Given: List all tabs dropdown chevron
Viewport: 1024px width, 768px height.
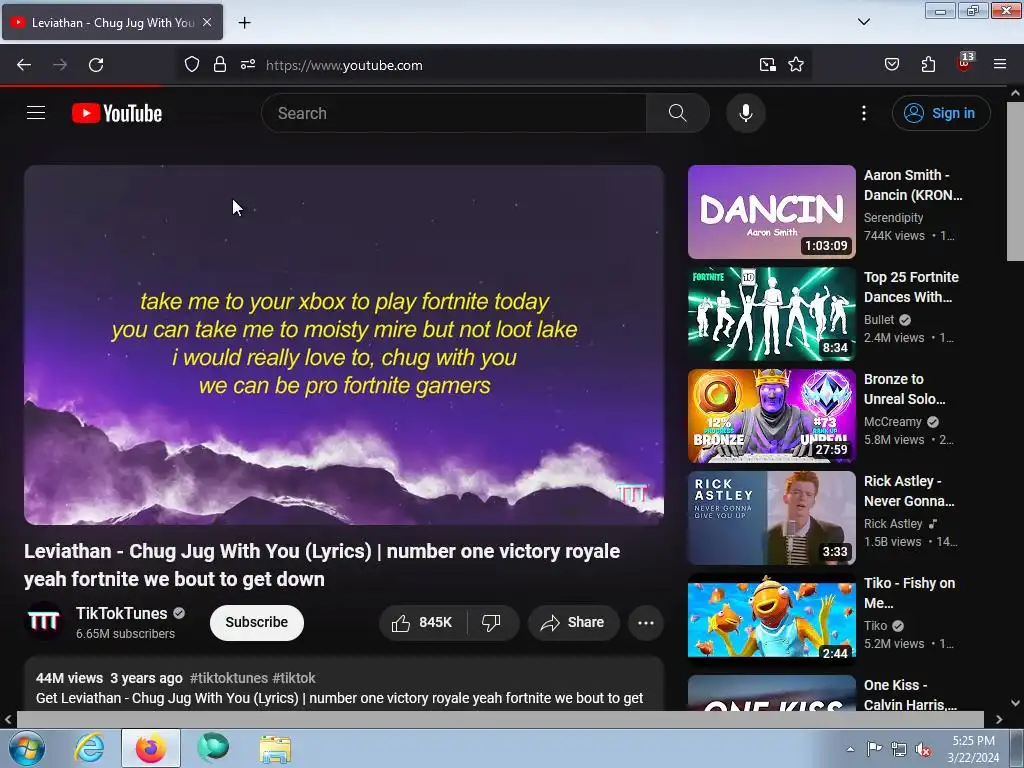Looking at the screenshot, I should tap(863, 22).
